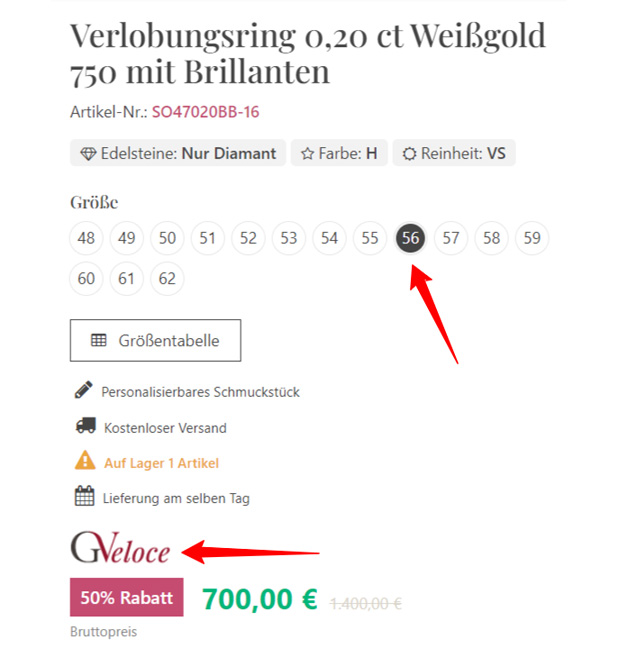Choose ring size 52

[248, 238]
